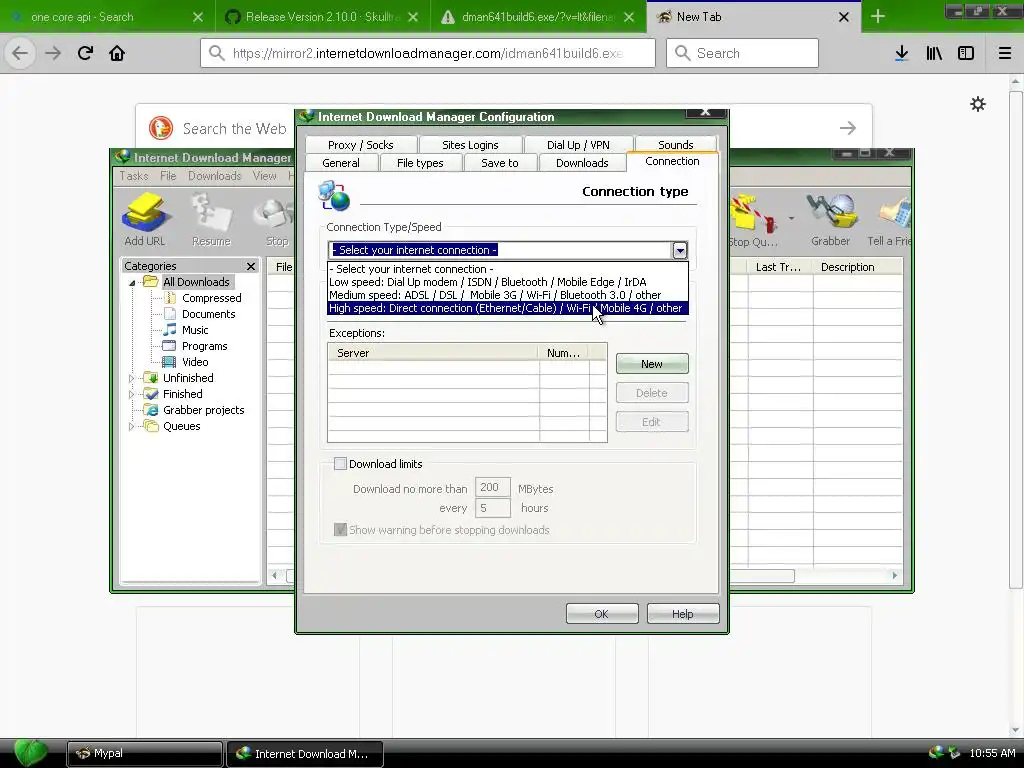Switch to the General tab

tap(341, 163)
